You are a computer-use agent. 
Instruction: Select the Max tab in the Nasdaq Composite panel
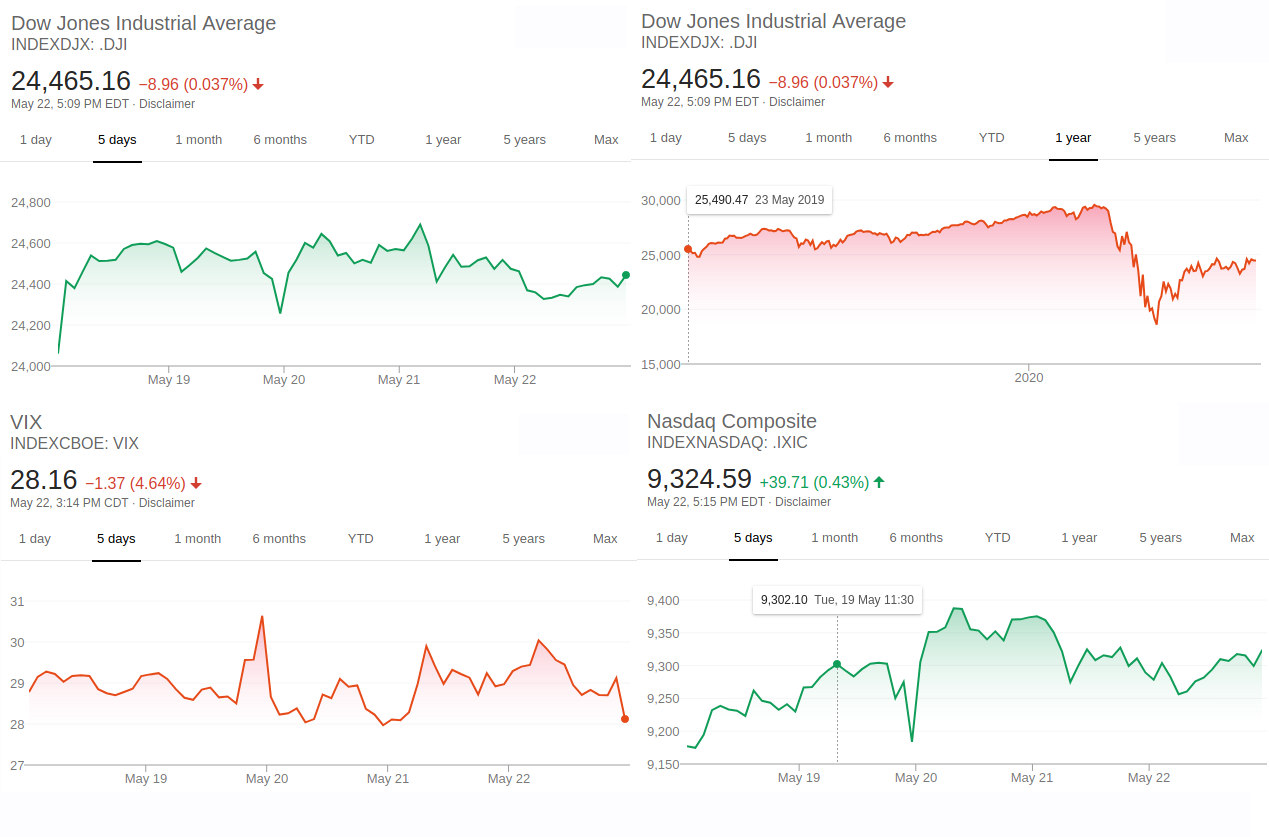pyautogui.click(x=1242, y=538)
